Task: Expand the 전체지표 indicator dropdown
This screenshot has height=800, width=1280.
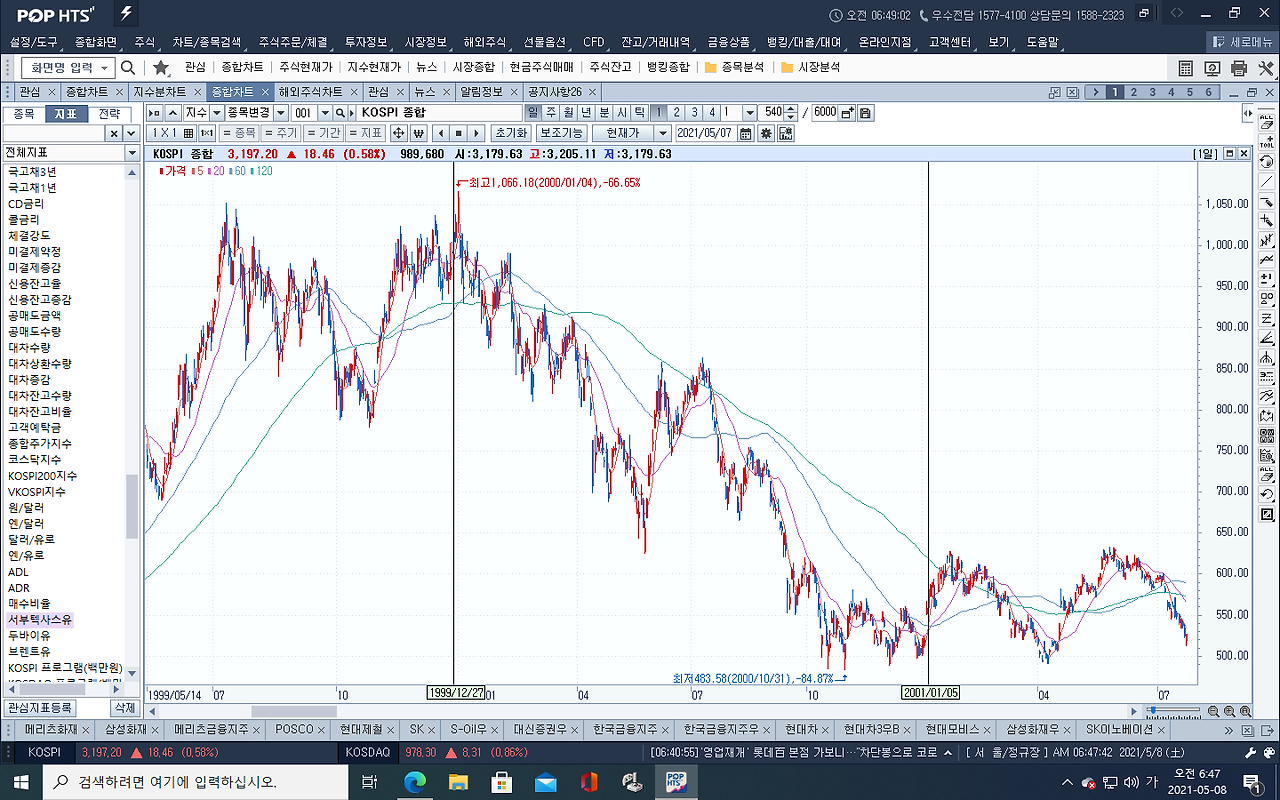Action: 132,153
